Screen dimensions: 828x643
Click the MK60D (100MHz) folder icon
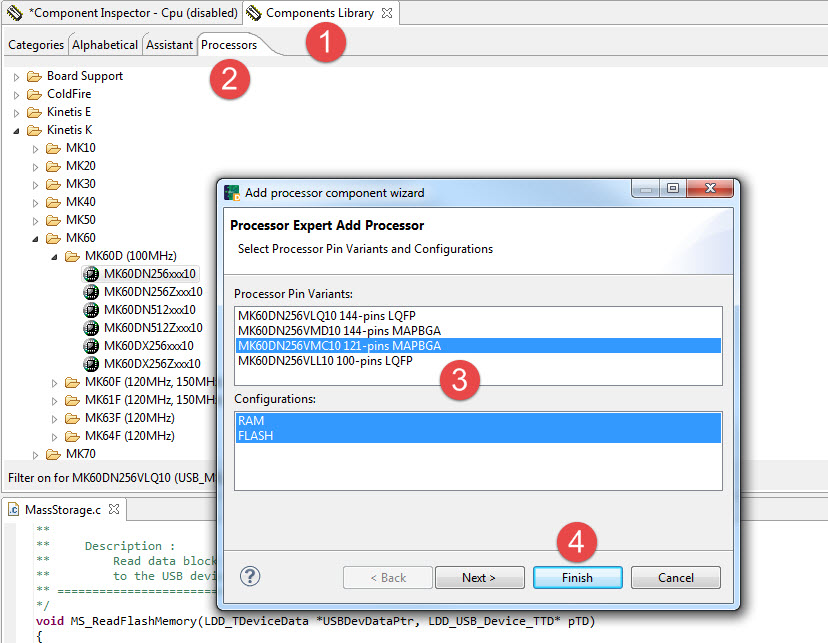tap(72, 256)
